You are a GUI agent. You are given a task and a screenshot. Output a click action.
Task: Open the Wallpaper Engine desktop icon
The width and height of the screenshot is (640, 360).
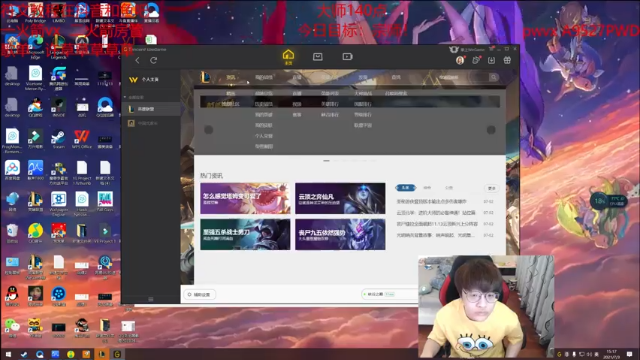(58, 202)
